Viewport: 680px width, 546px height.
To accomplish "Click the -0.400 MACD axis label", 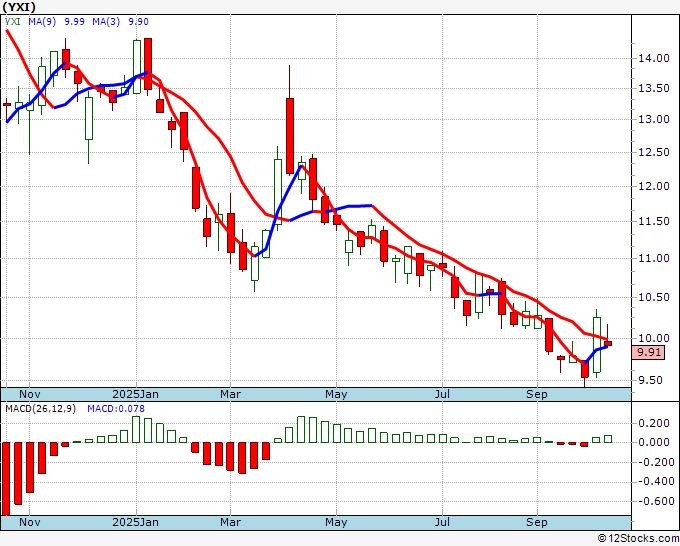I will point(654,481).
